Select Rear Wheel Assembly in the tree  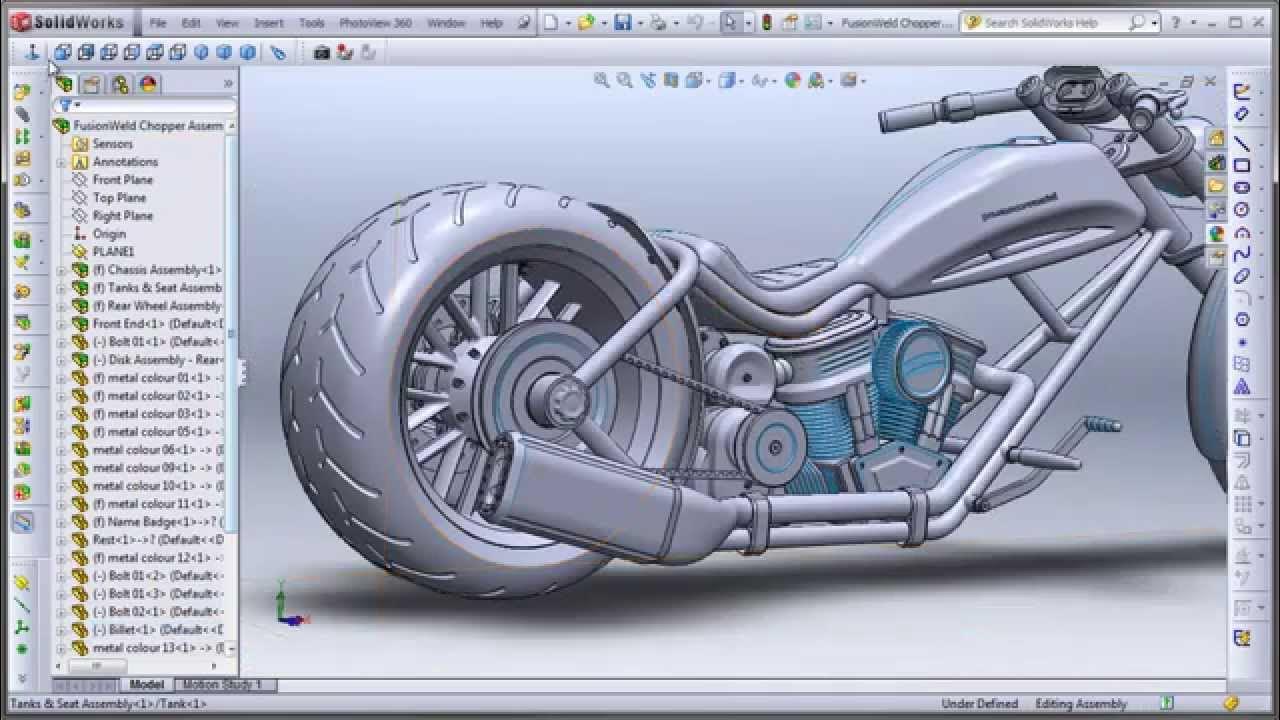157,306
